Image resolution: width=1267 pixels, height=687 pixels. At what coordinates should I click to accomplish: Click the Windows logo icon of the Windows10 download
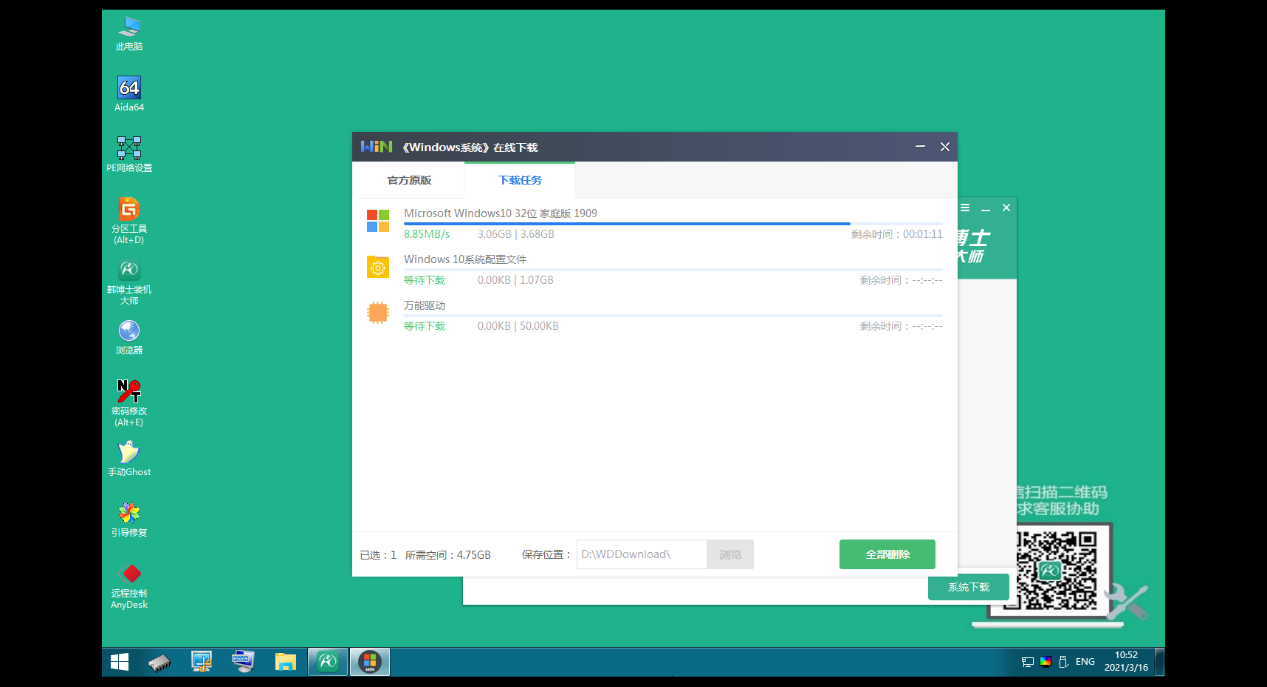pyautogui.click(x=377, y=221)
